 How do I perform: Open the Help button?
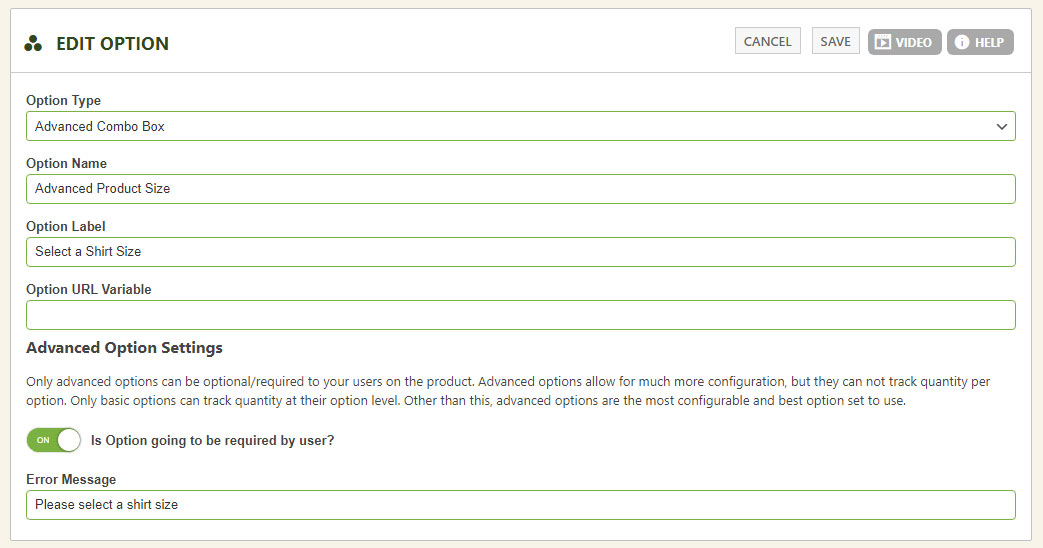coord(980,42)
